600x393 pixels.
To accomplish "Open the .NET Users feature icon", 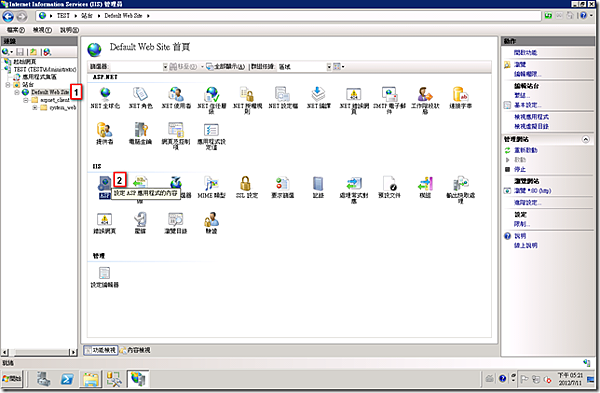I will coord(176,94).
